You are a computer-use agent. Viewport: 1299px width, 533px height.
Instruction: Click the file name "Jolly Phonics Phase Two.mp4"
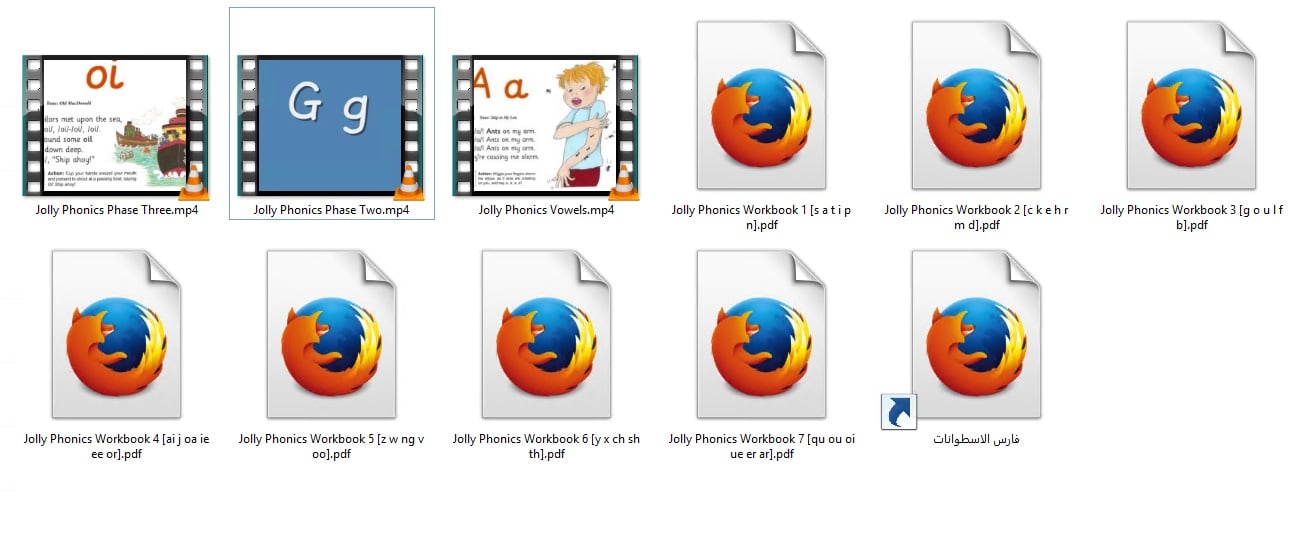pyautogui.click(x=331, y=210)
